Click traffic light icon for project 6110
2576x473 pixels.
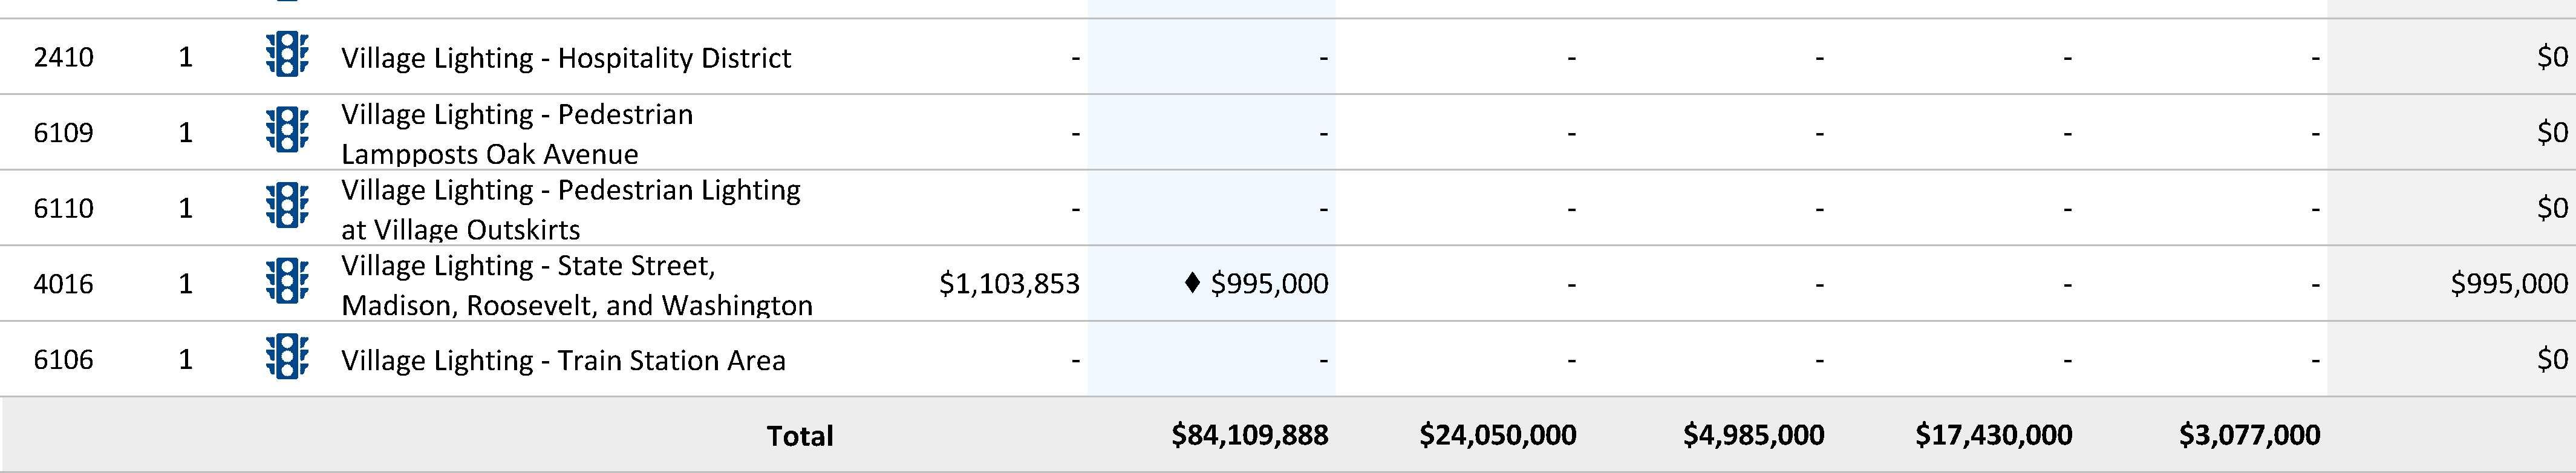[287, 207]
